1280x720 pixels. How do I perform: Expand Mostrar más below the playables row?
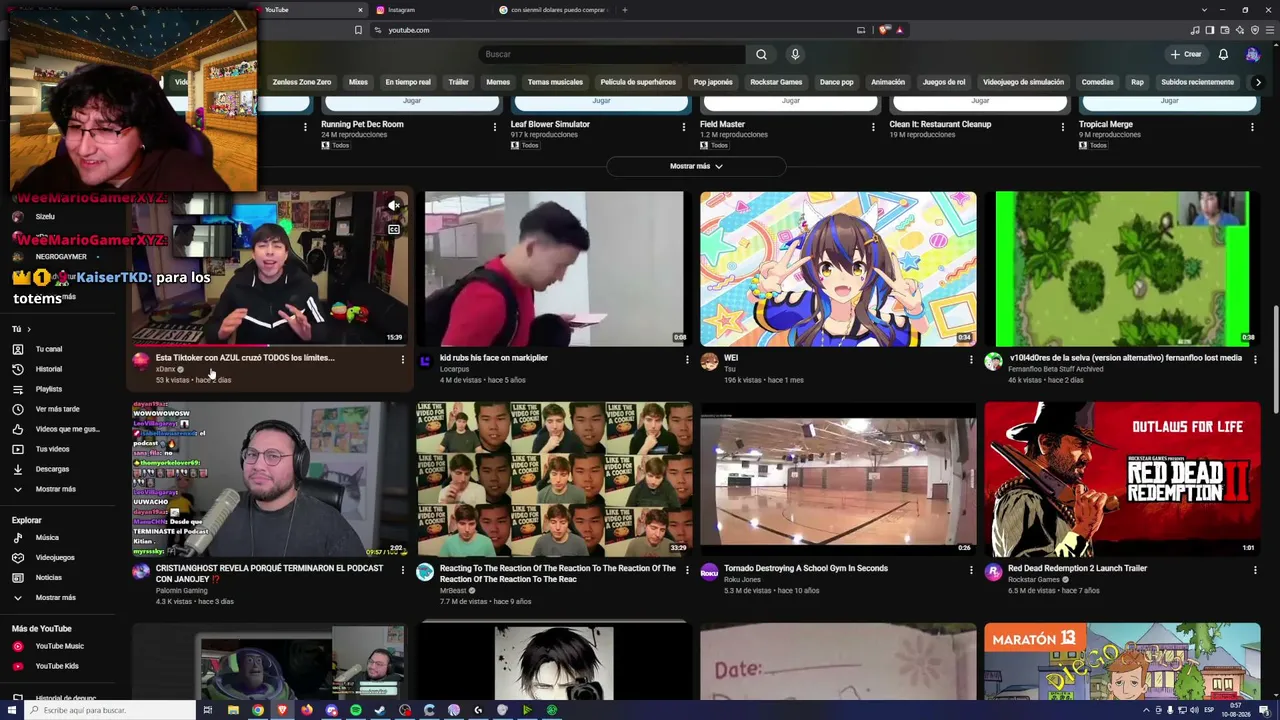tap(696, 166)
